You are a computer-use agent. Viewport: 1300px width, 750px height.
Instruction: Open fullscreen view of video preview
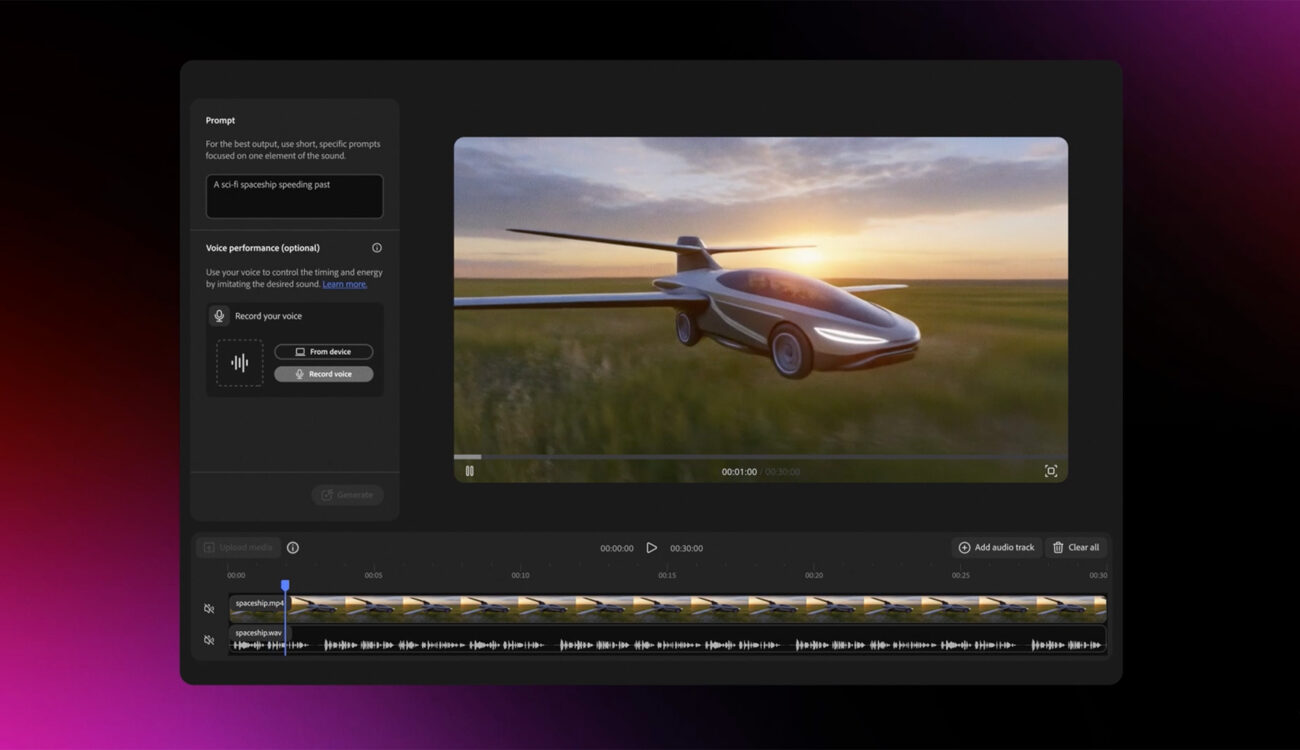(1050, 471)
